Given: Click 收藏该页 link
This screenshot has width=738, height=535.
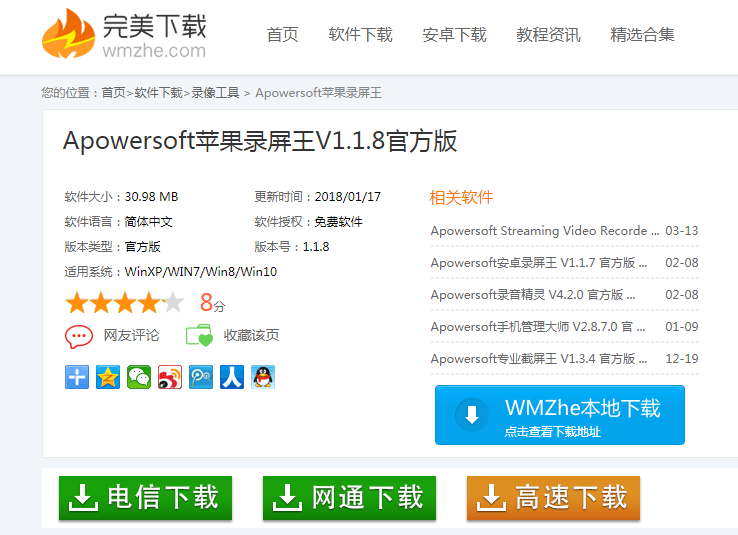Looking at the screenshot, I should pyautogui.click(x=251, y=335).
